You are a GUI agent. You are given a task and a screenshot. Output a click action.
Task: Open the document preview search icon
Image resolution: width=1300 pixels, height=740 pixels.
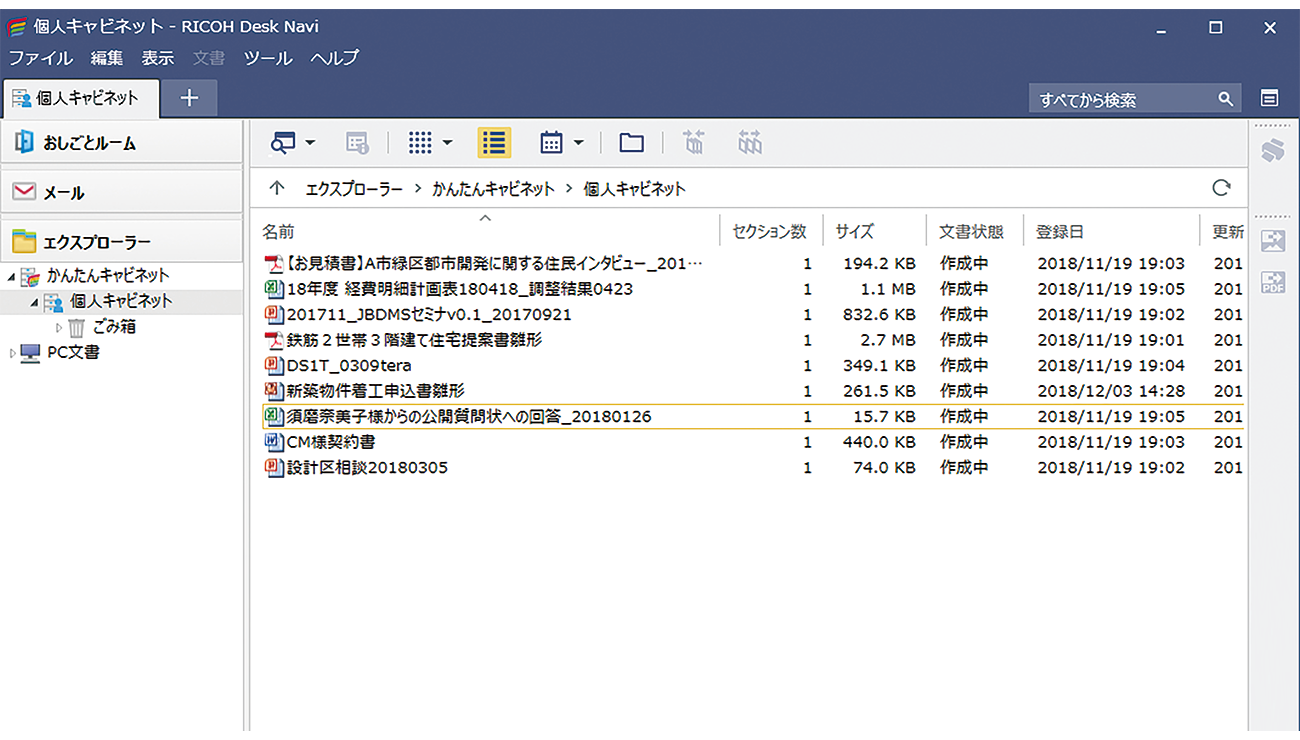pos(283,142)
